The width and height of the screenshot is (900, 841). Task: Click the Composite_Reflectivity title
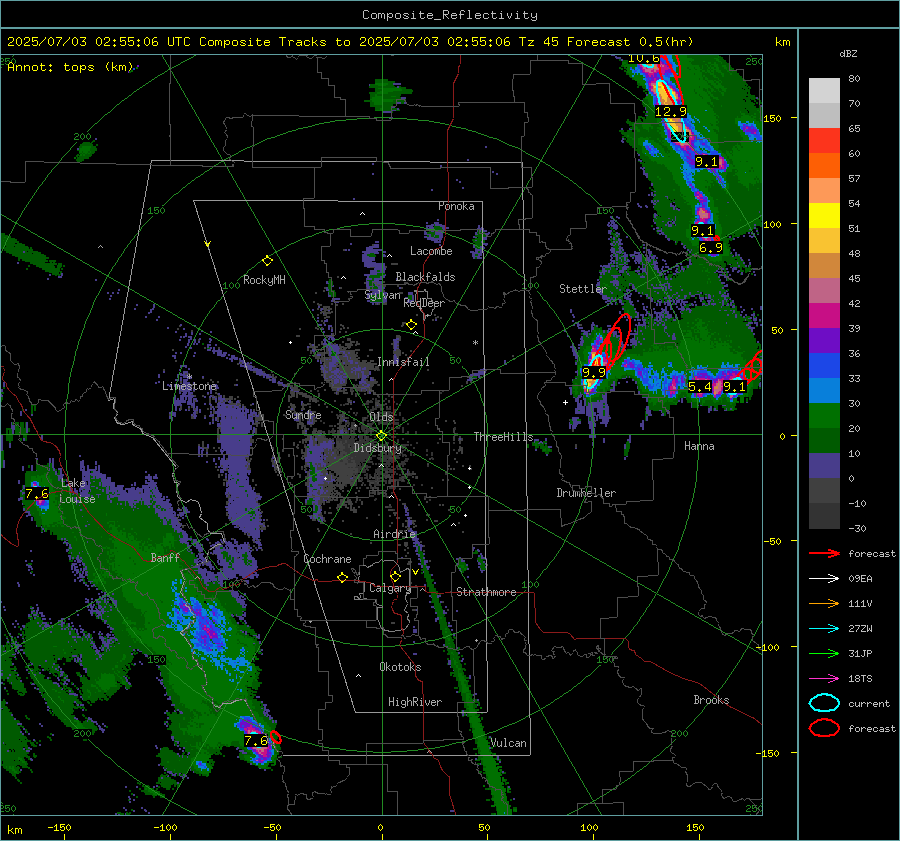click(x=449, y=15)
